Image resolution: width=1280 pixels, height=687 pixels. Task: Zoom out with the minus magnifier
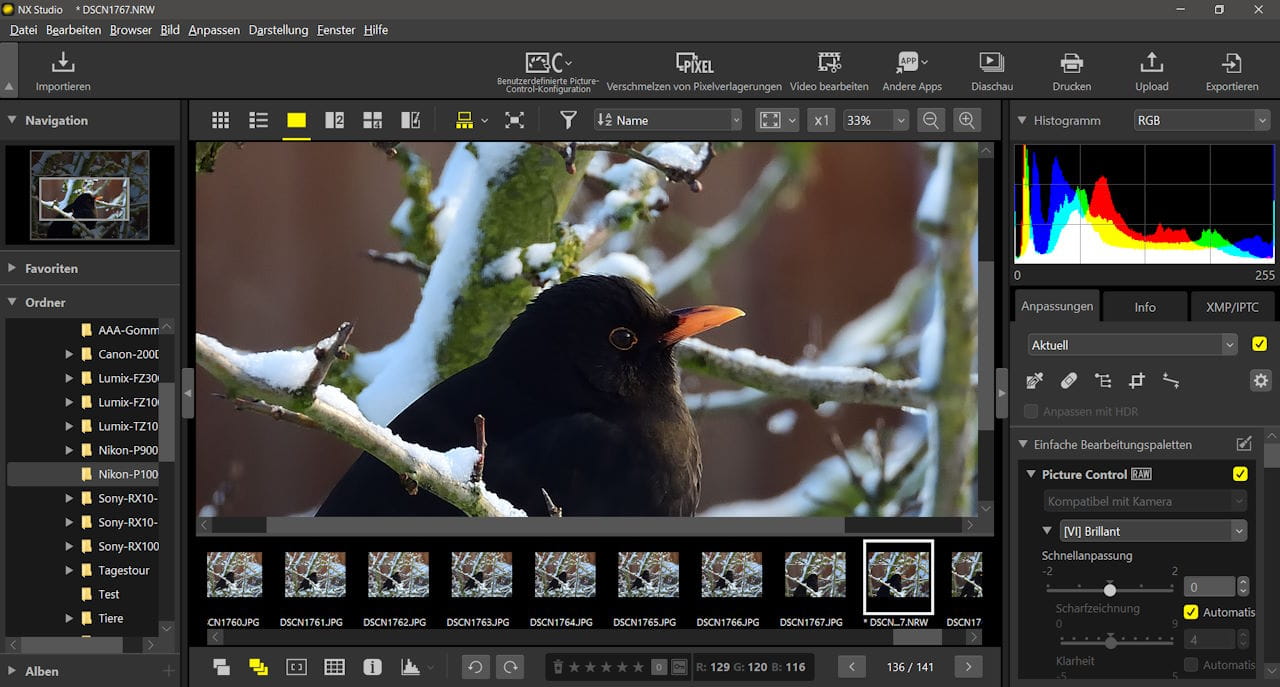(x=930, y=120)
